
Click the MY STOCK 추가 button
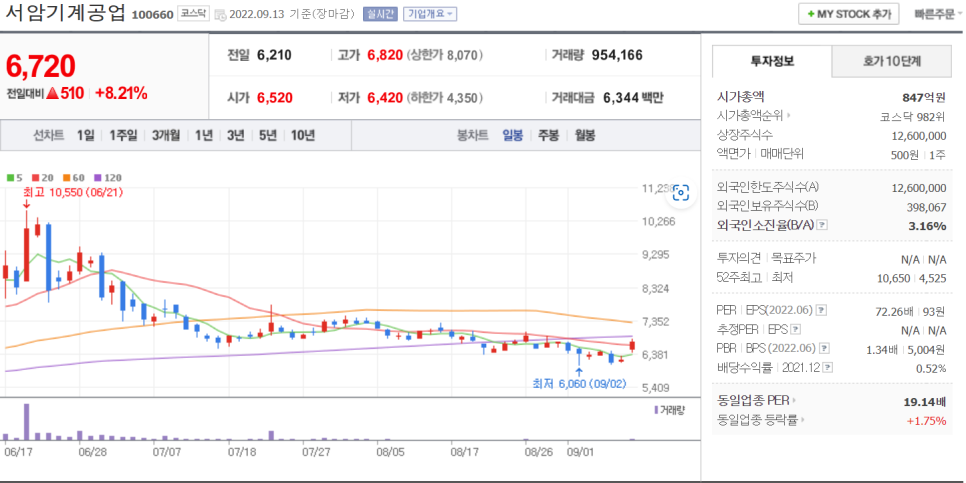click(848, 14)
